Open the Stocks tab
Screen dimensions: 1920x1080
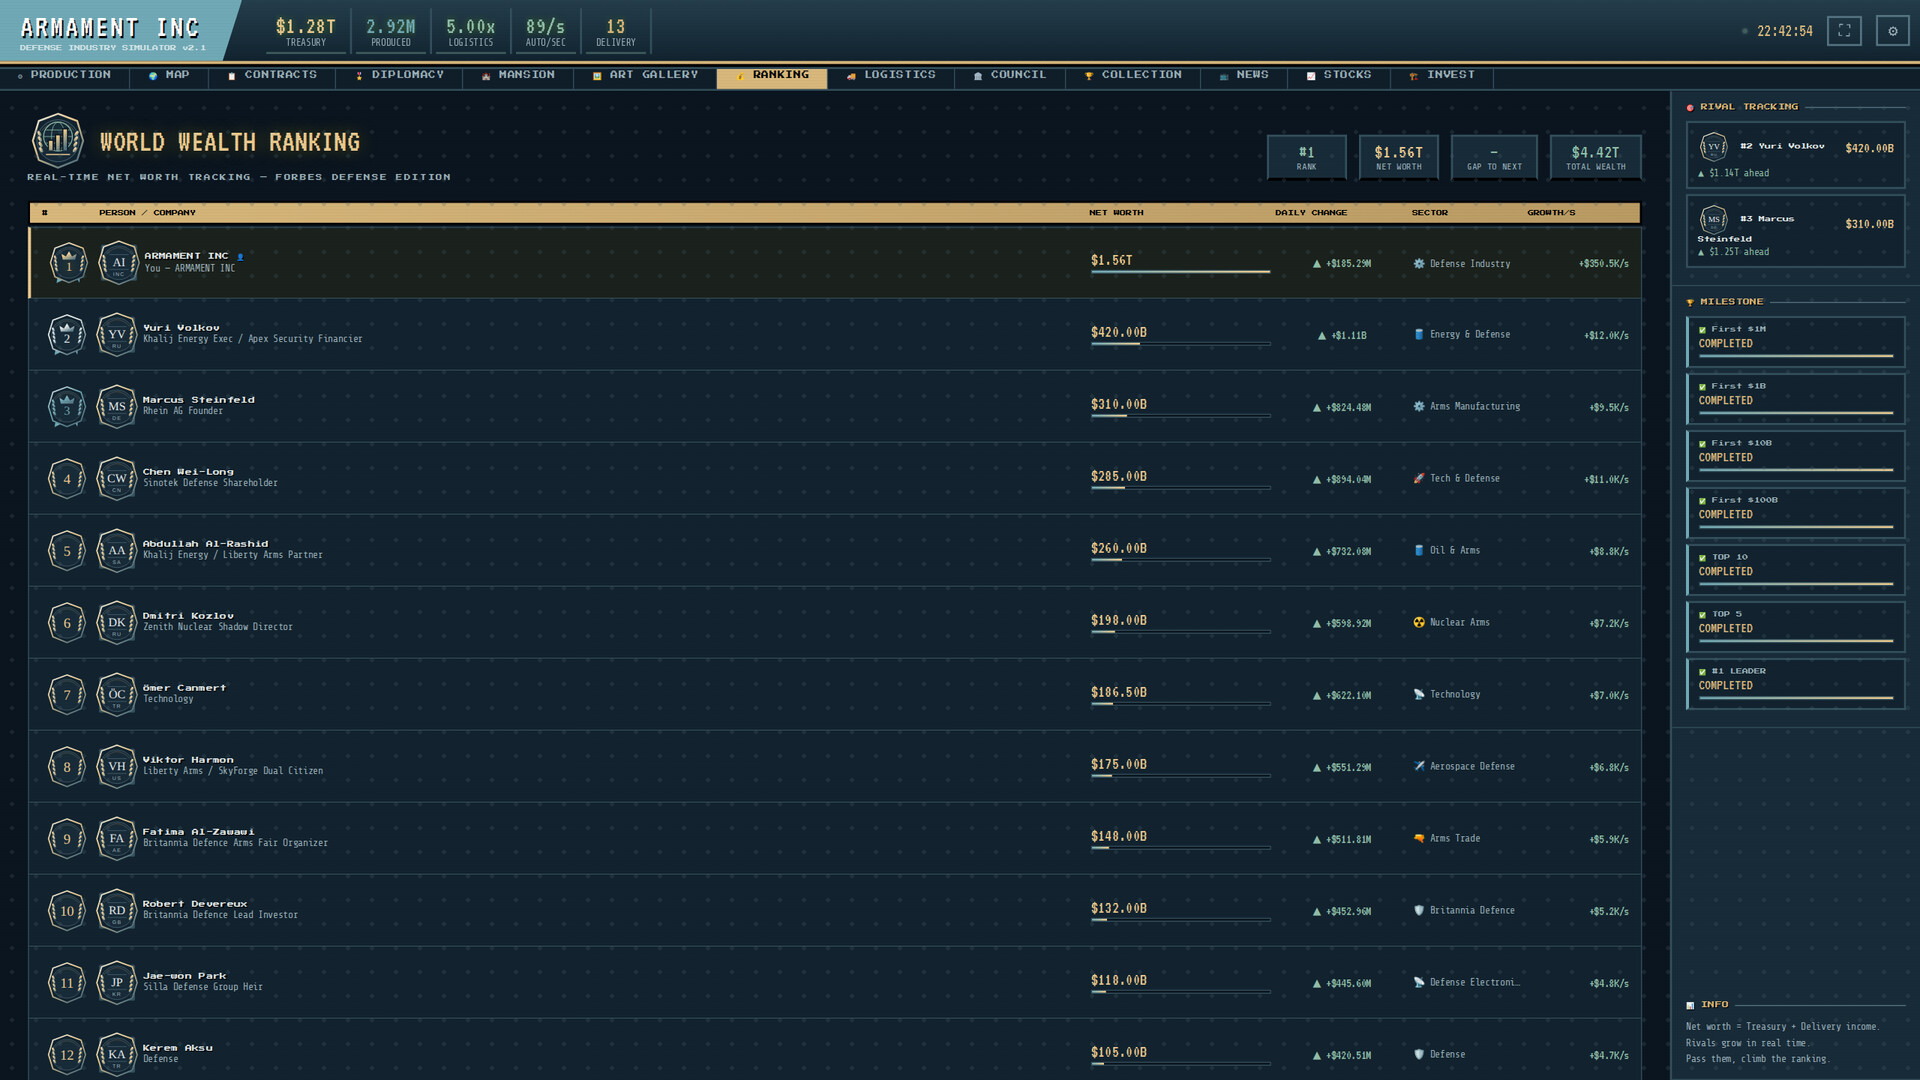1339,75
